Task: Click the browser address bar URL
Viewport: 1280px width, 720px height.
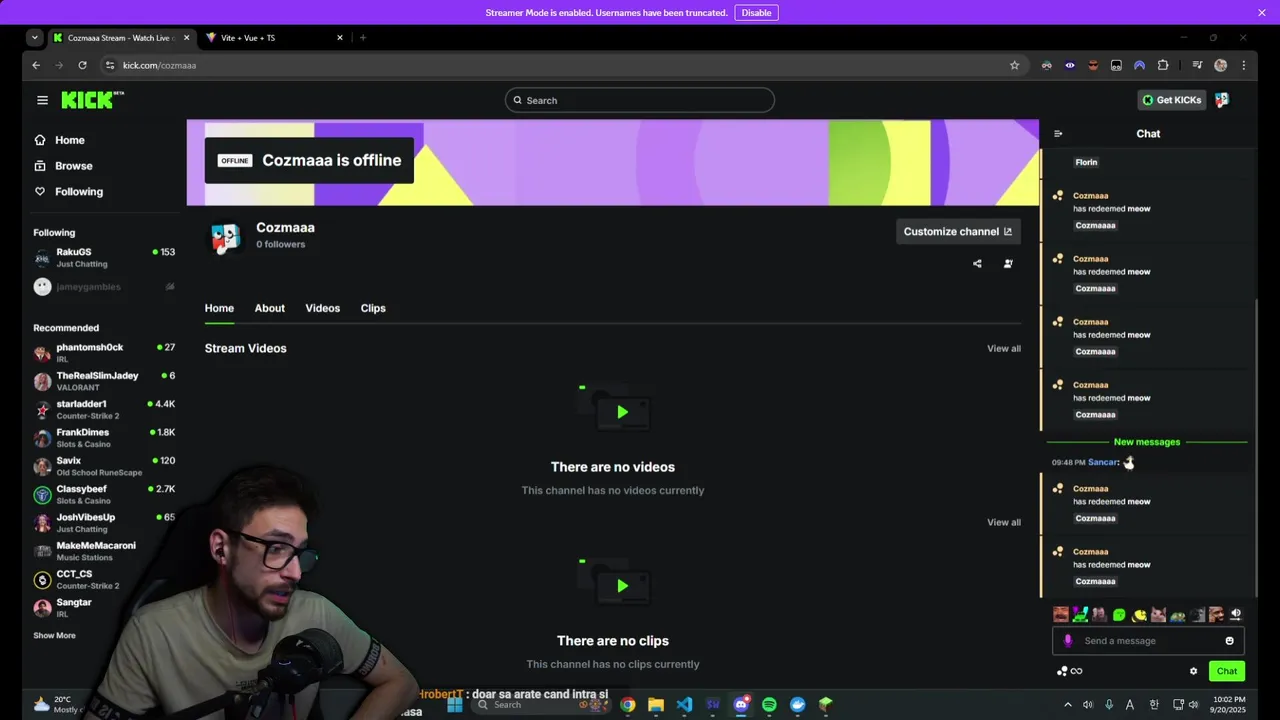Action: point(160,65)
